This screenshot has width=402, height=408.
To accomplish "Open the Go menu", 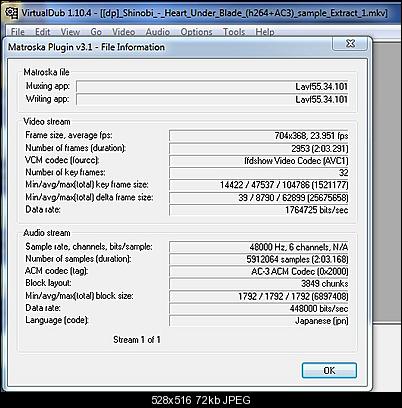I will (x=96, y=32).
